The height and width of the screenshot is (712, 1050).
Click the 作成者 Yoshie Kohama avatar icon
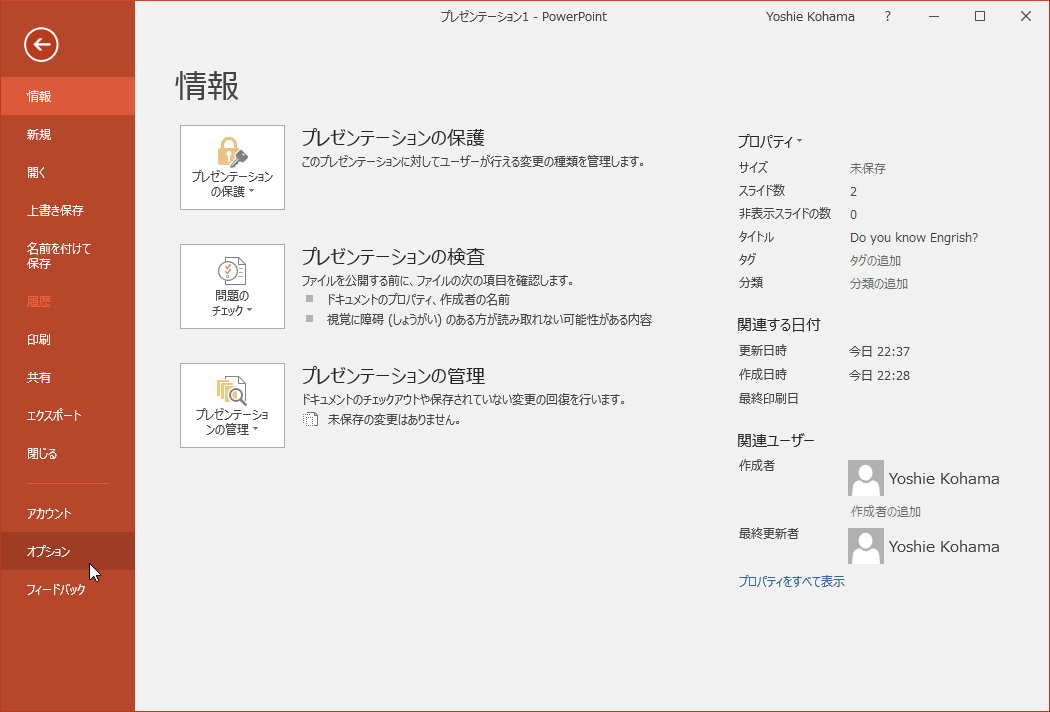(x=866, y=478)
